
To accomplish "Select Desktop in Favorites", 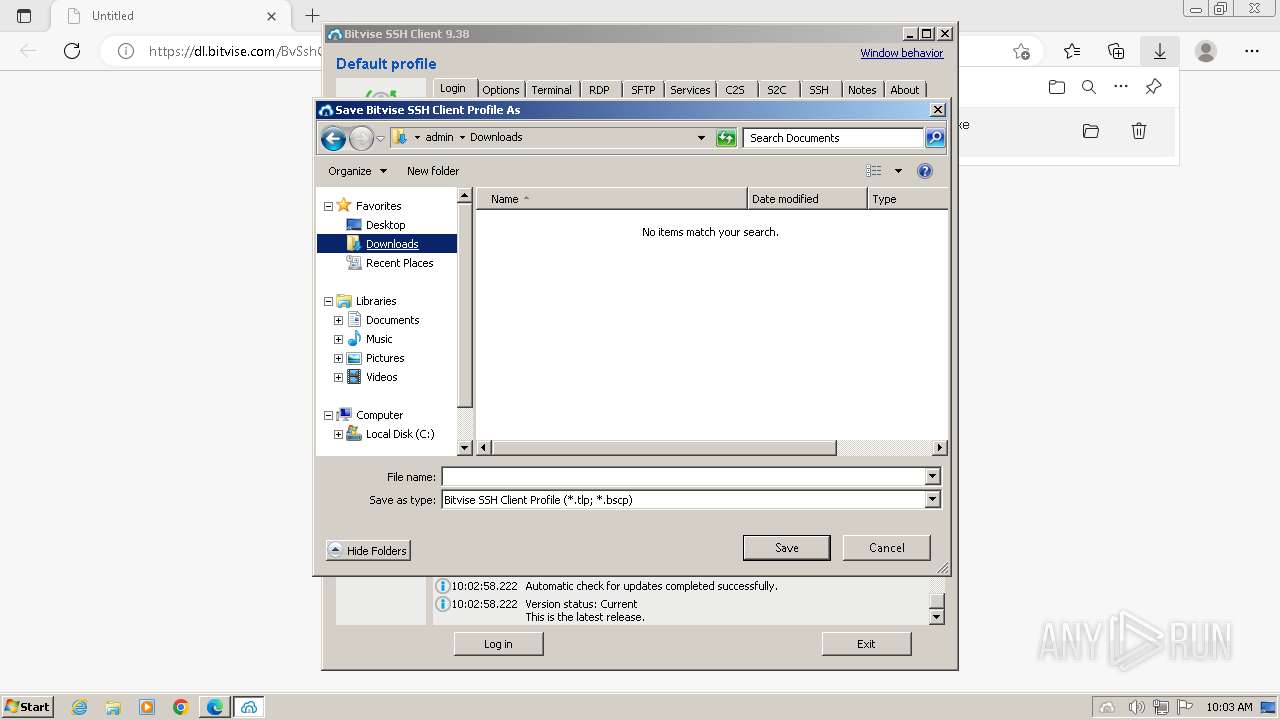I will [x=385, y=225].
